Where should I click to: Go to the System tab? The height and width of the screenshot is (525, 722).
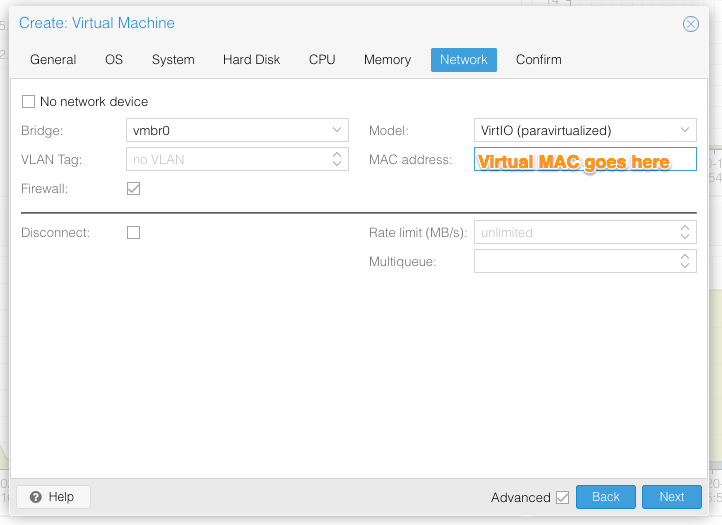click(173, 60)
